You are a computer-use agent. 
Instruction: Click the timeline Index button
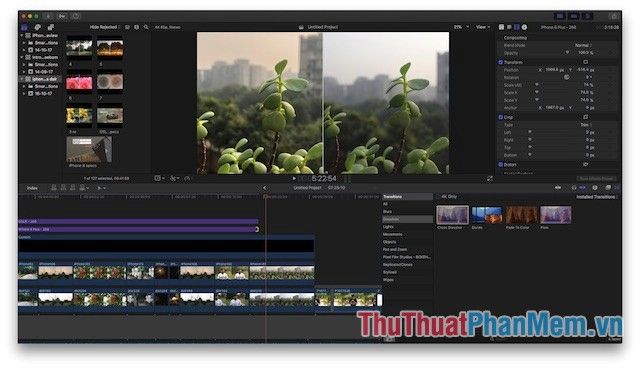coord(32,188)
